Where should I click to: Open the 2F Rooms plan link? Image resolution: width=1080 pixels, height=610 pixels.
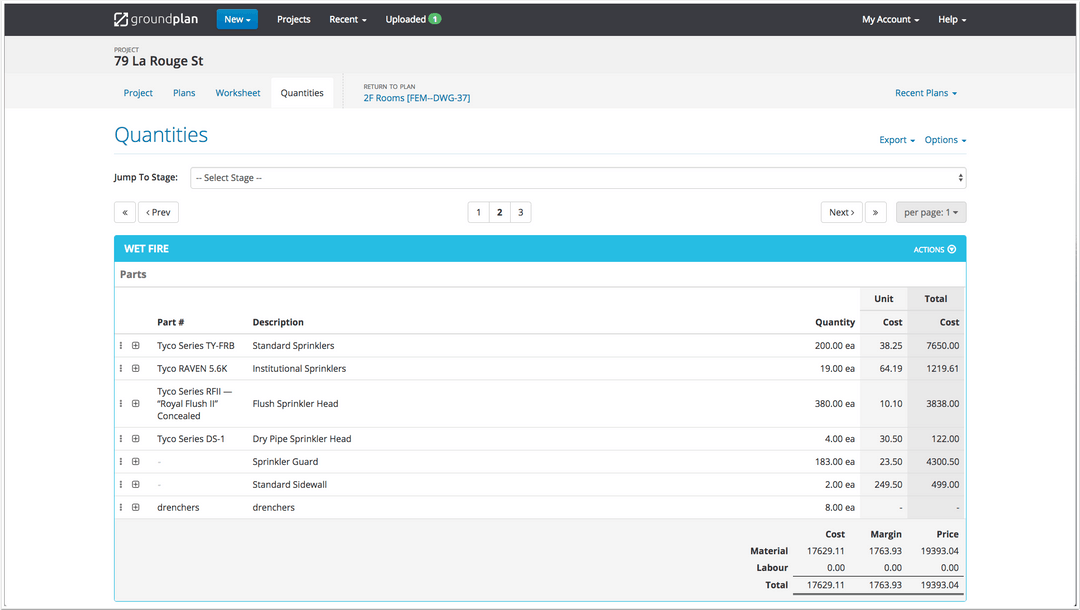pos(416,98)
